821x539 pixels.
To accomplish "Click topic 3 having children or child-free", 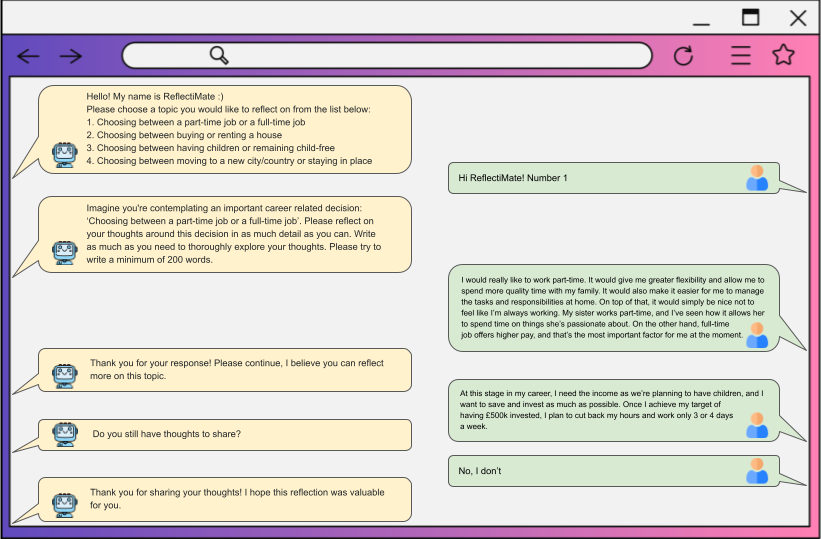I will click(210, 148).
